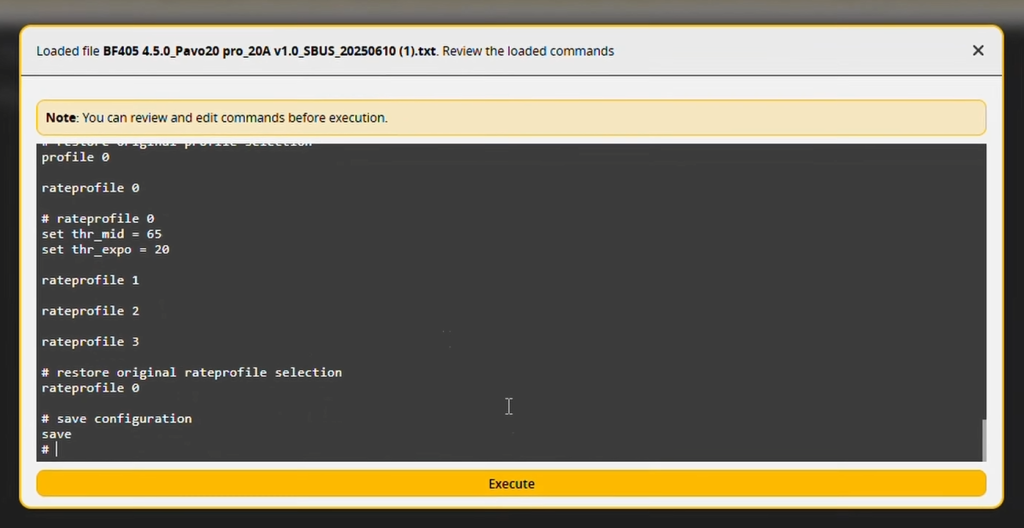This screenshot has width=1024, height=528.
Task: Click the loaded file name in header
Action: click(x=269, y=51)
